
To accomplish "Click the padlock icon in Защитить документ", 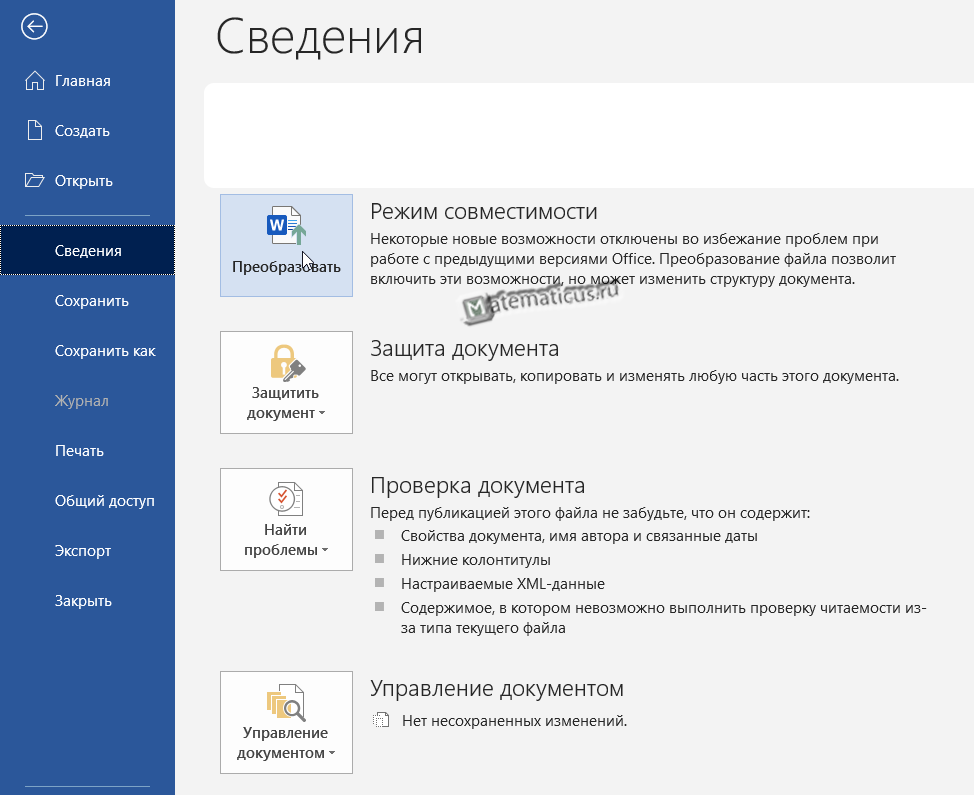I will click(x=285, y=363).
